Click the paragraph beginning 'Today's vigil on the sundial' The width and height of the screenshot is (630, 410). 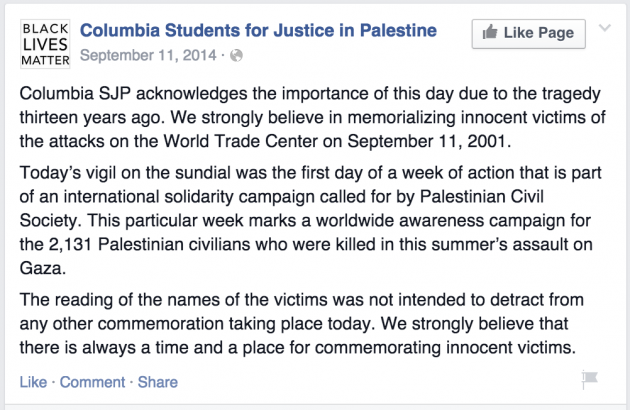tap(311, 220)
